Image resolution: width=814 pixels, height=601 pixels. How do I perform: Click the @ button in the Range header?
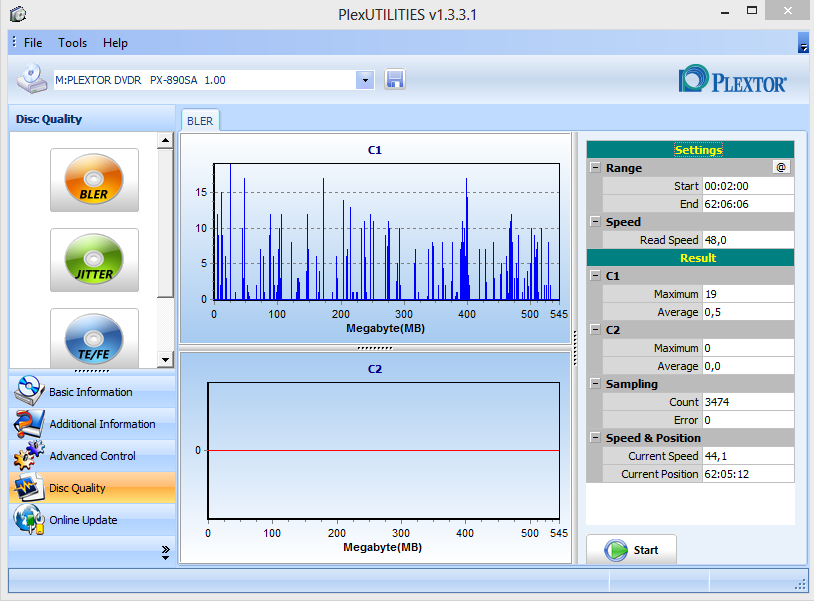point(781,167)
